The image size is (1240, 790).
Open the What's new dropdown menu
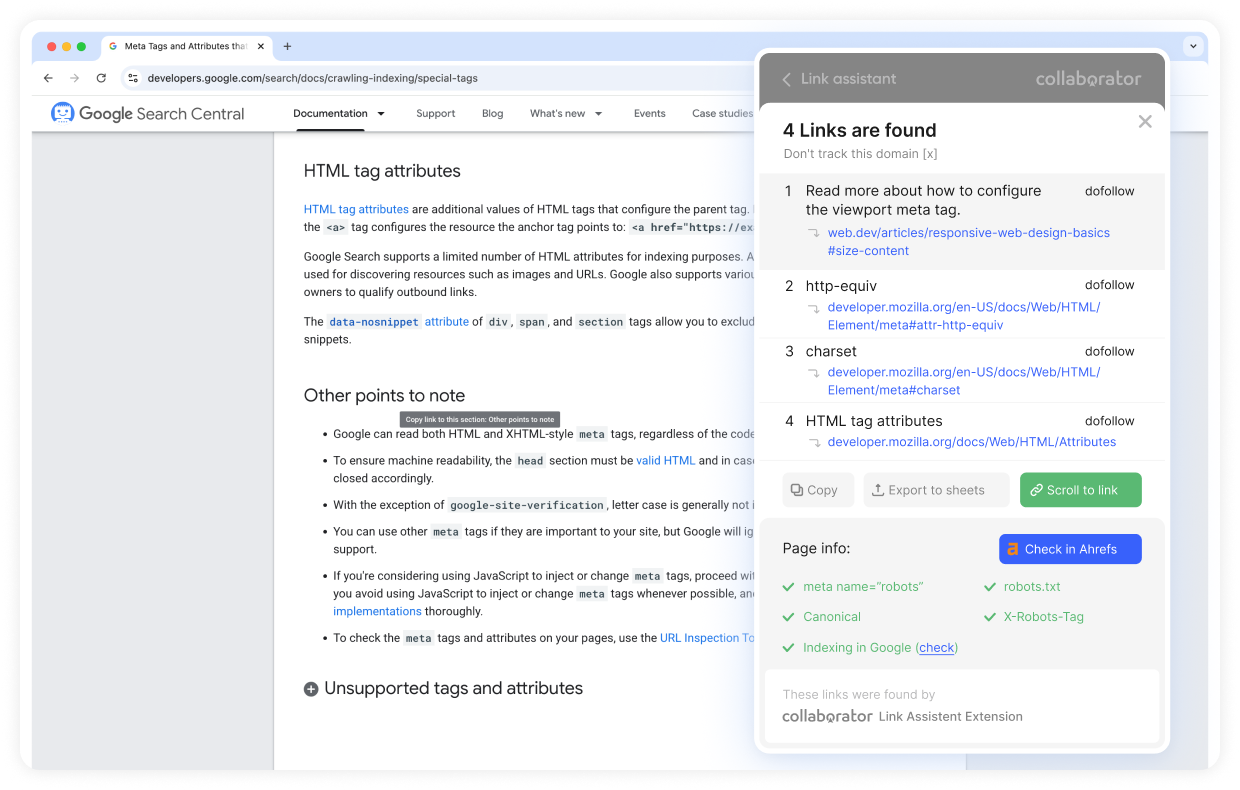click(x=566, y=113)
